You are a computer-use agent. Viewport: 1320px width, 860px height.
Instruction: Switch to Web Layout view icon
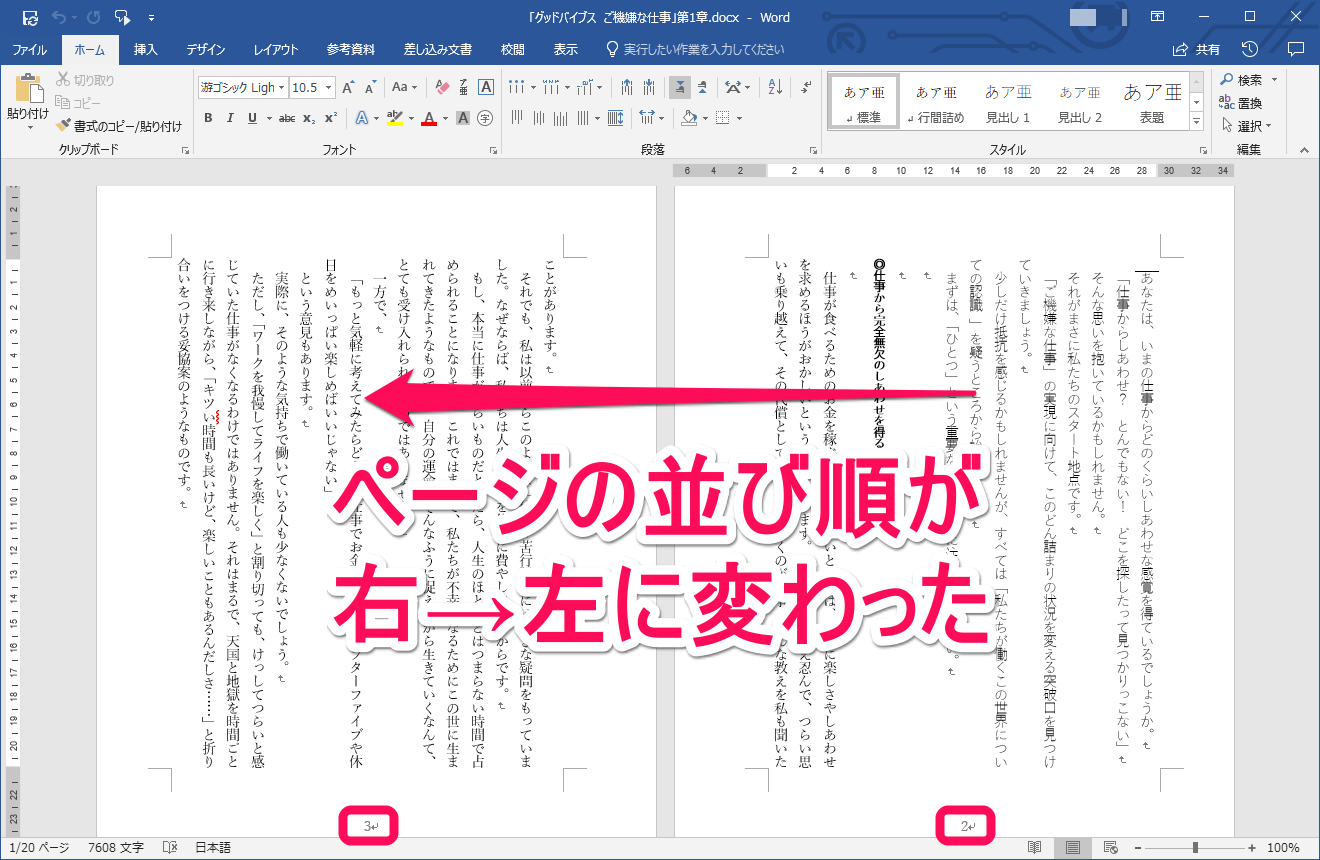(1110, 847)
